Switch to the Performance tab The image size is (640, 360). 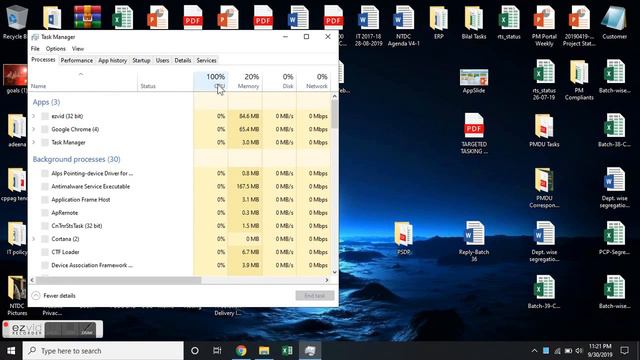(x=76, y=60)
